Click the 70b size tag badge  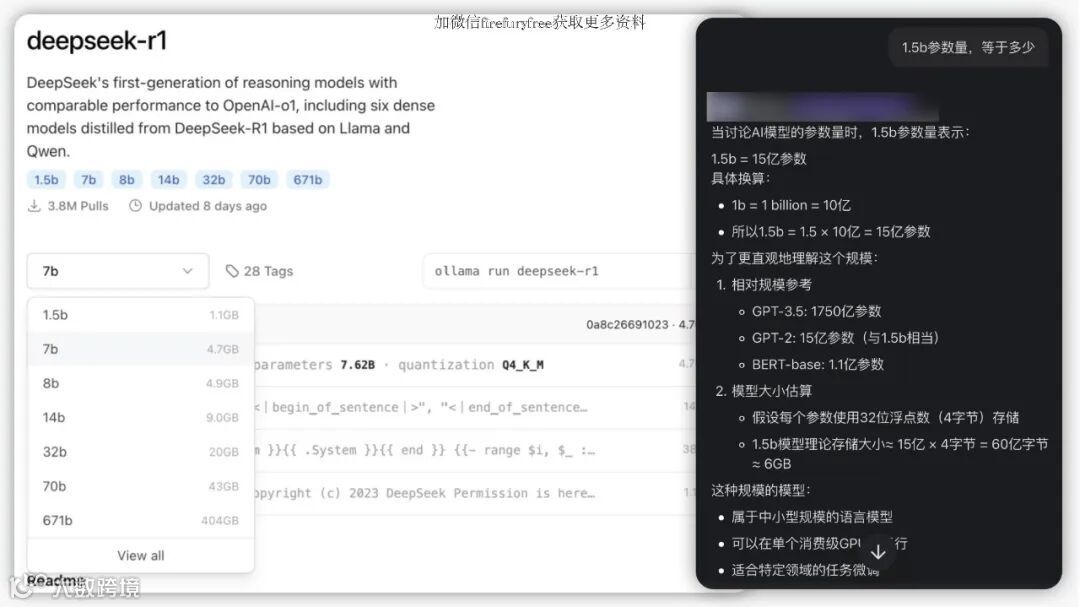(x=259, y=180)
